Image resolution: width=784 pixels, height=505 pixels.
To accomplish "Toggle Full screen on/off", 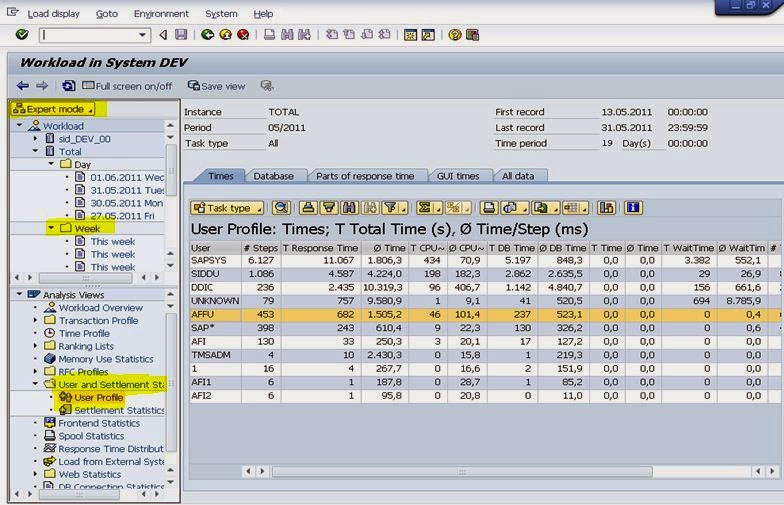I will tap(127, 86).
